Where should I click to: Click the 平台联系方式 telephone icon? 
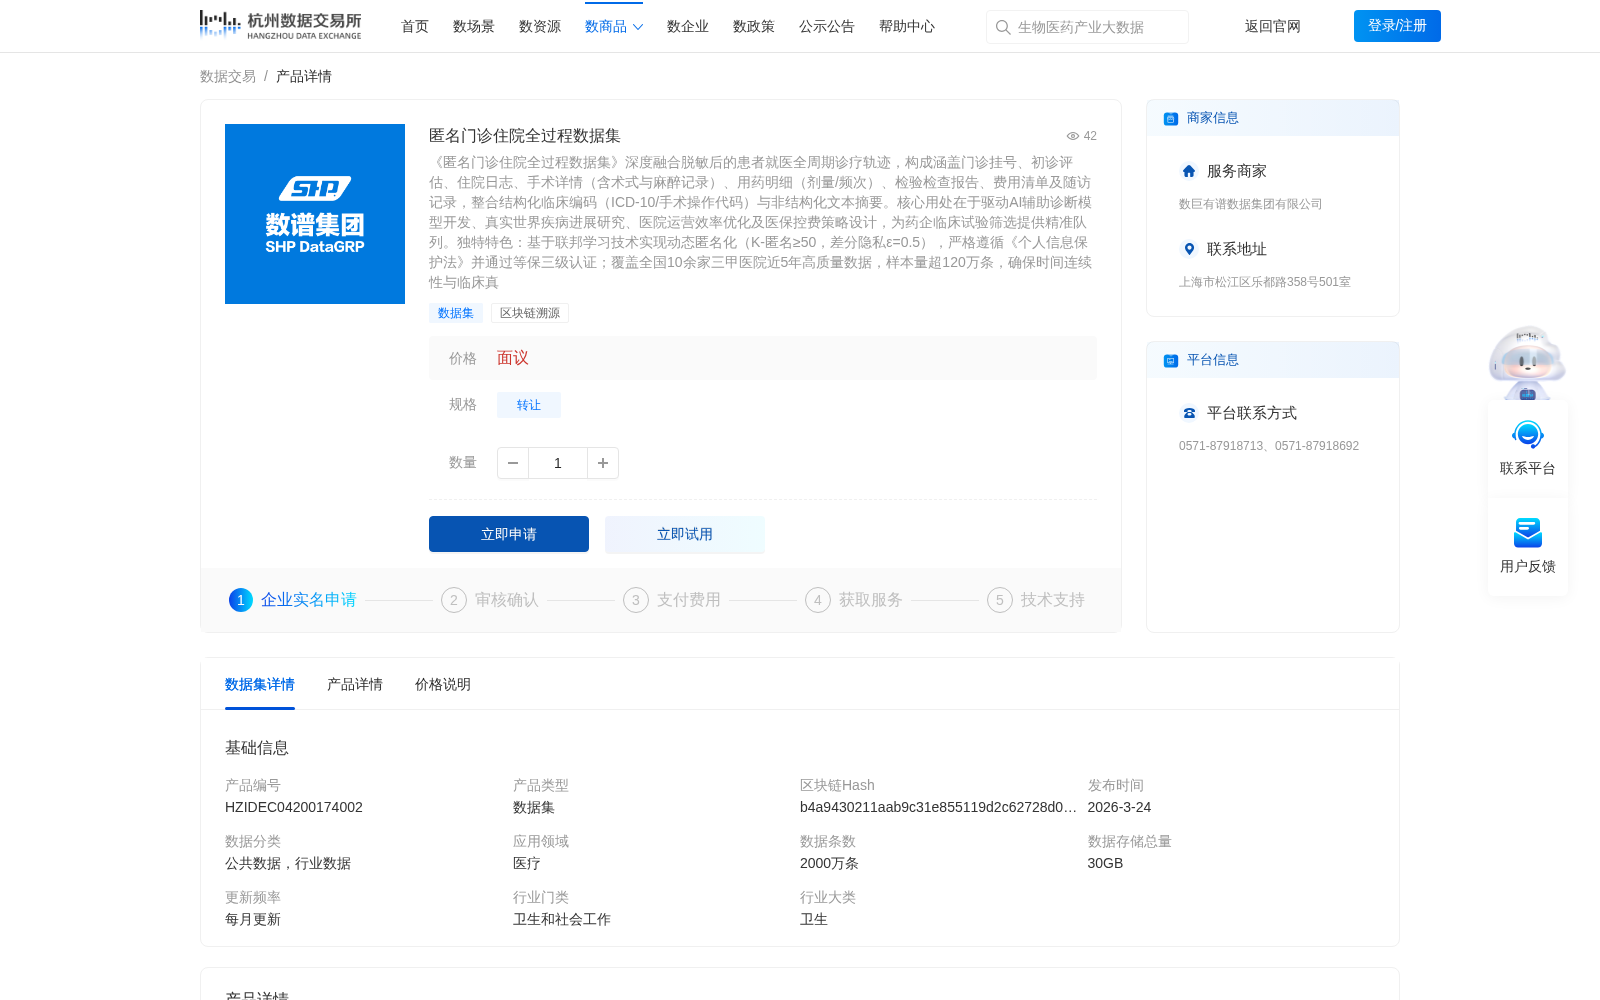1189,413
